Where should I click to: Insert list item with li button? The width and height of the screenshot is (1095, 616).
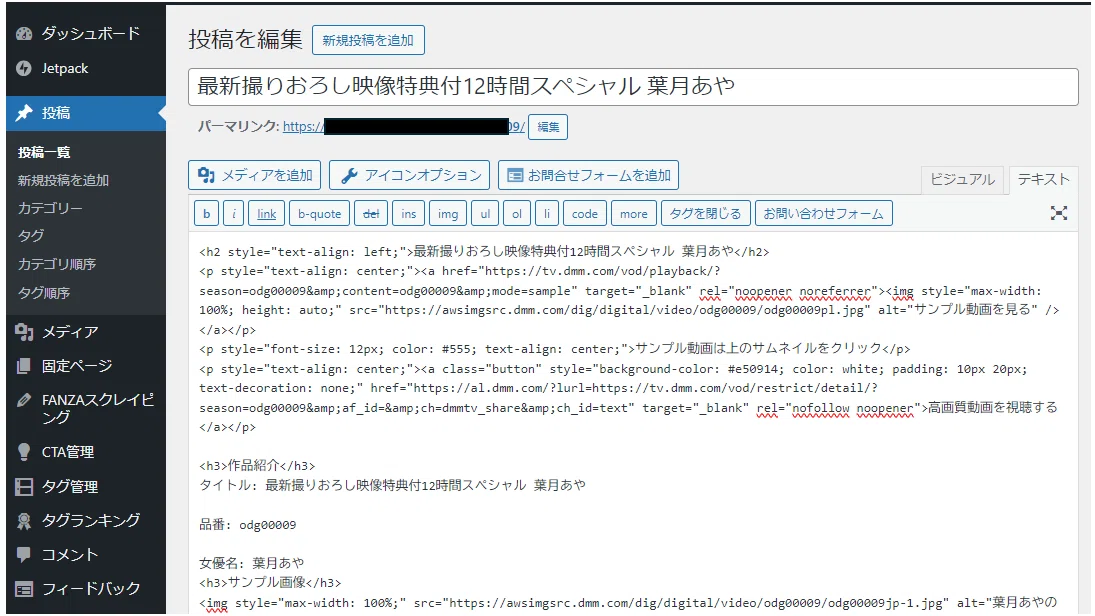547,214
